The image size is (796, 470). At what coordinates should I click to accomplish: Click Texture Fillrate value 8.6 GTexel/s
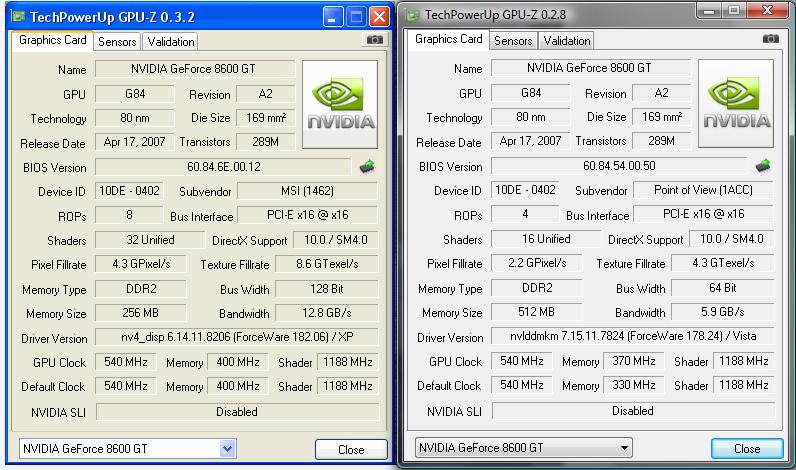(x=326, y=264)
